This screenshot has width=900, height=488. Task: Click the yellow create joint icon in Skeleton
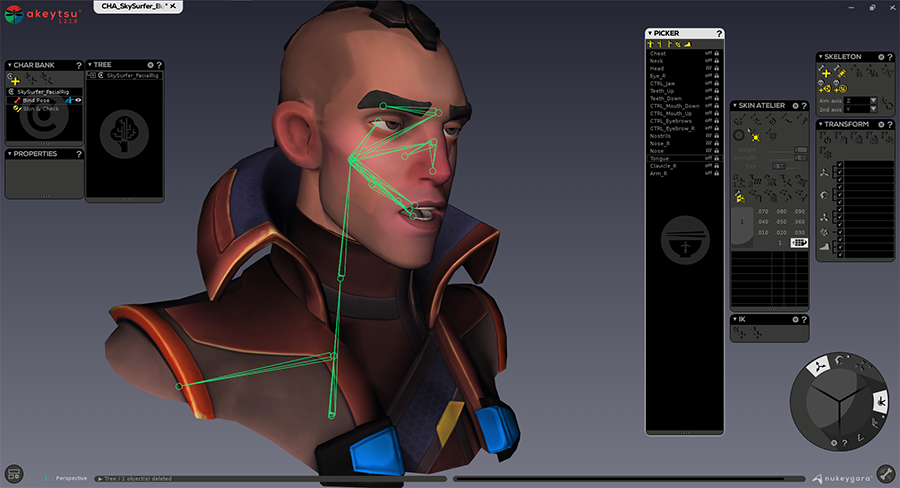(825, 73)
